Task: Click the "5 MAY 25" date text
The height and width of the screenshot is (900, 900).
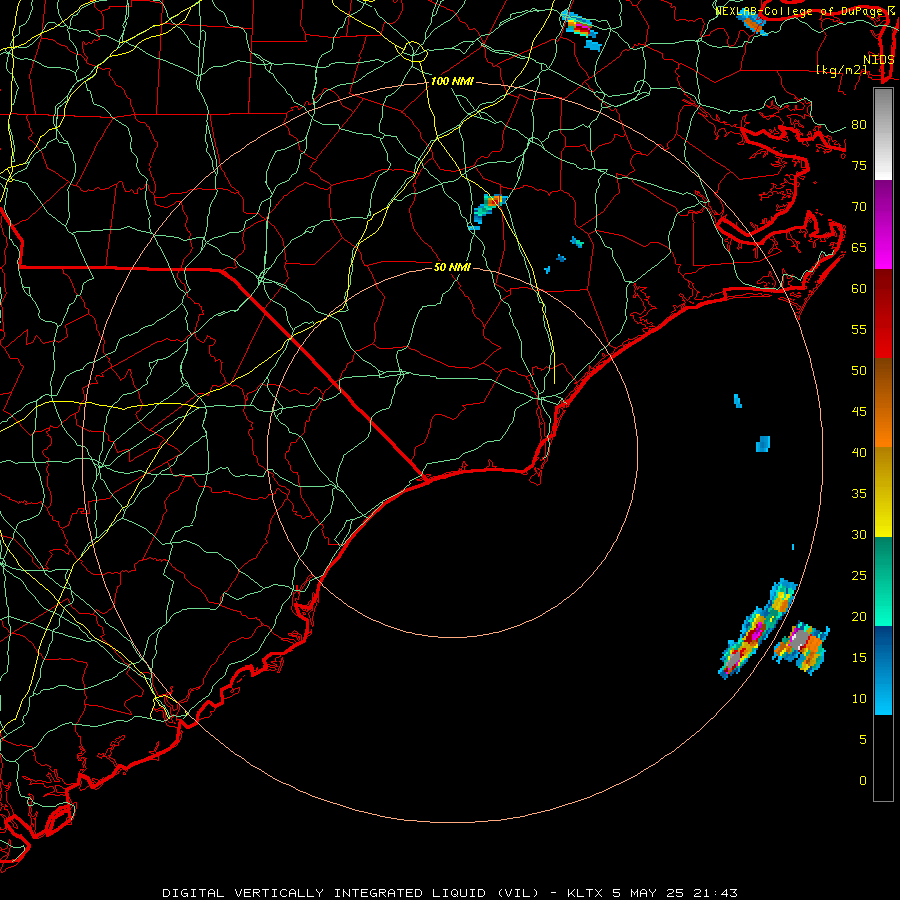Action: click(x=650, y=893)
